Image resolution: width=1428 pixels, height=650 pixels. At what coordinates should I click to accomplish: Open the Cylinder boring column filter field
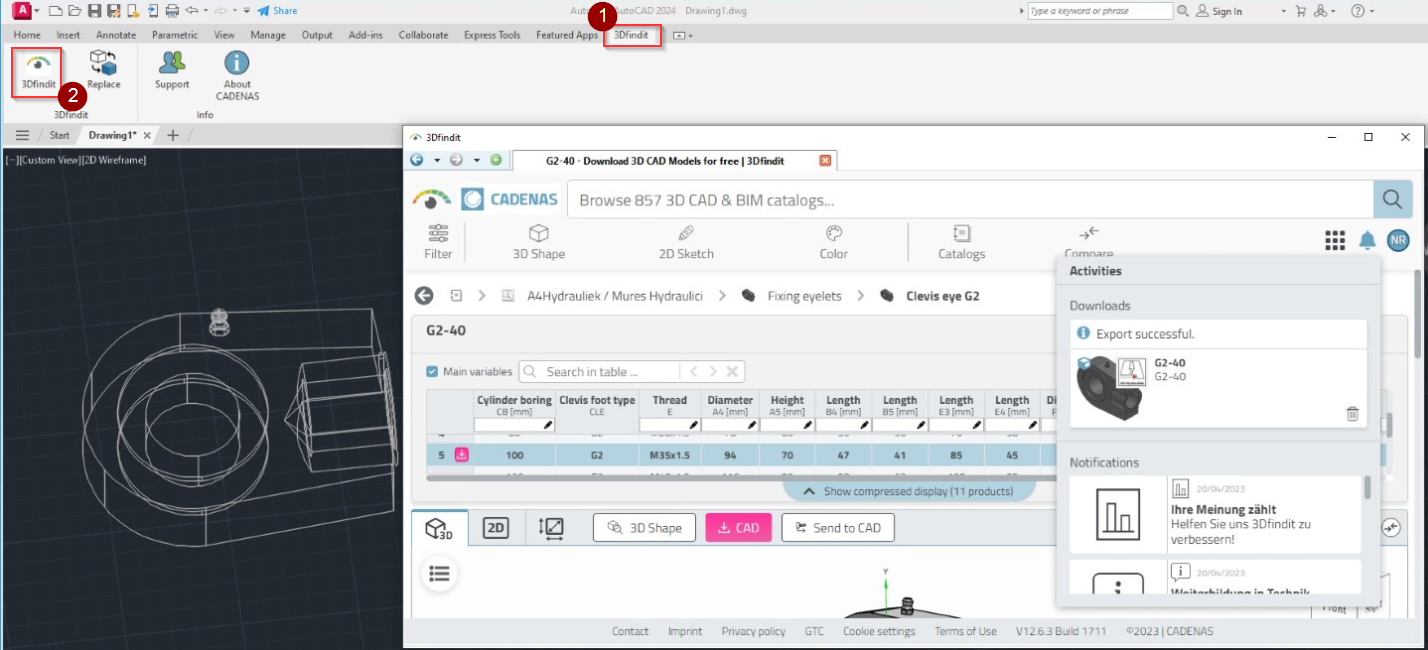click(514, 425)
